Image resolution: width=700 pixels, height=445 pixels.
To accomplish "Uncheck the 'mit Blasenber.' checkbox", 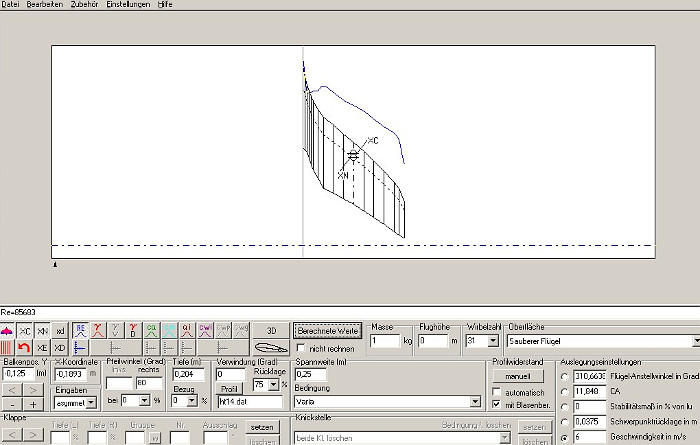I will (497, 404).
